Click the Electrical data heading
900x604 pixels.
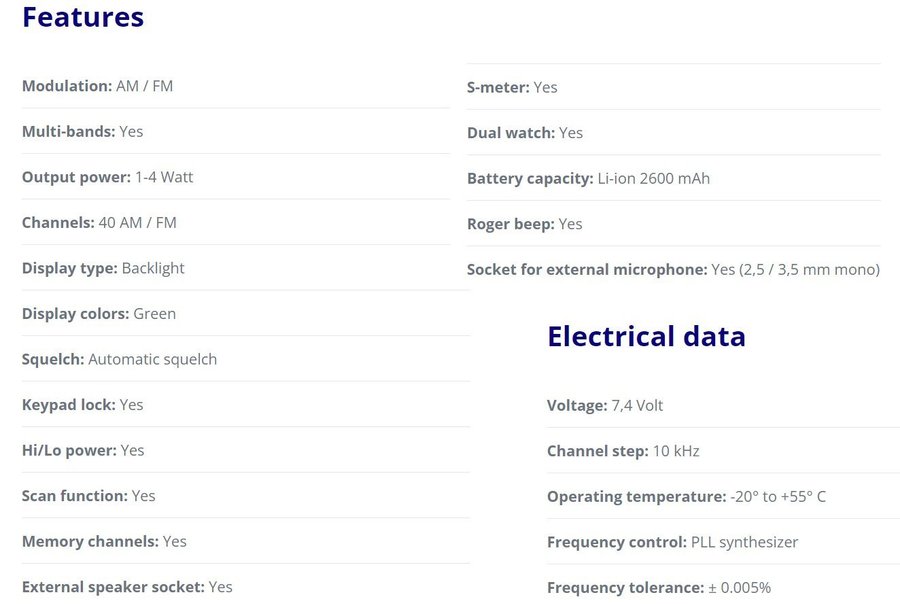point(646,336)
